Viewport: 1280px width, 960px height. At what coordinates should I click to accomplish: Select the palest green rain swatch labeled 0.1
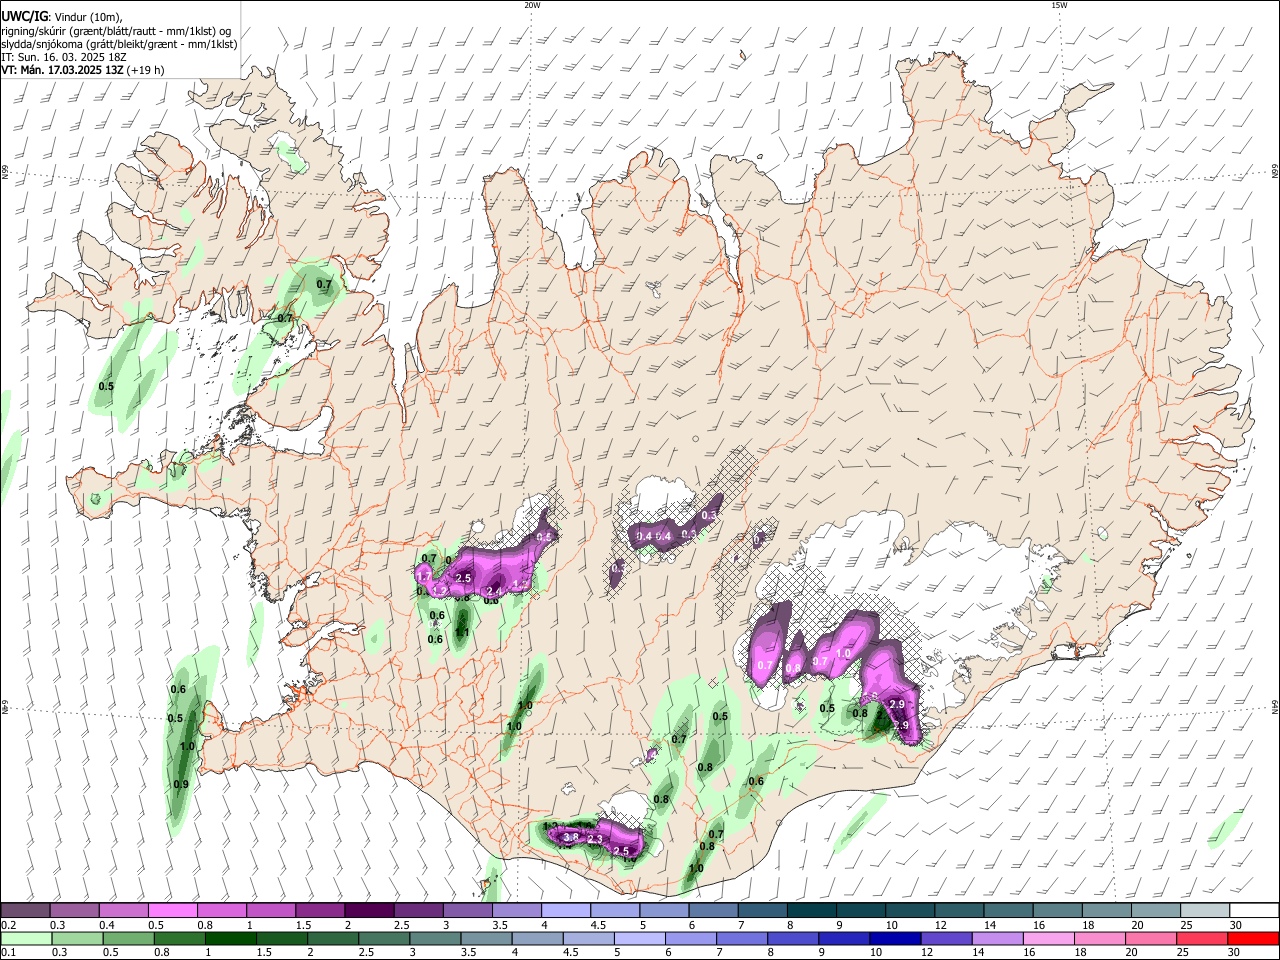pyautogui.click(x=27, y=938)
